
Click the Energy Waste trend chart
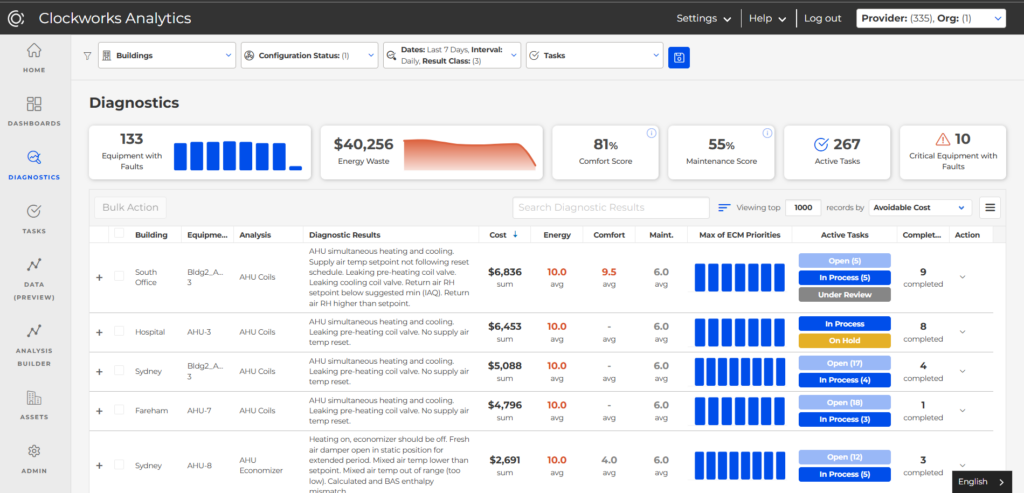(x=470, y=154)
